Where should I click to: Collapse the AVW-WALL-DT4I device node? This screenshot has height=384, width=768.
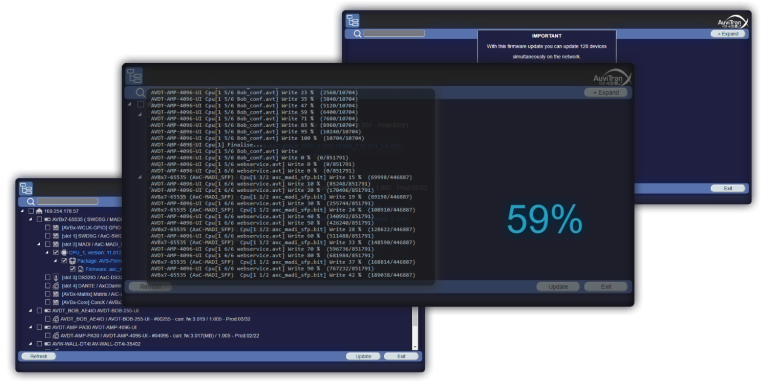point(30,344)
